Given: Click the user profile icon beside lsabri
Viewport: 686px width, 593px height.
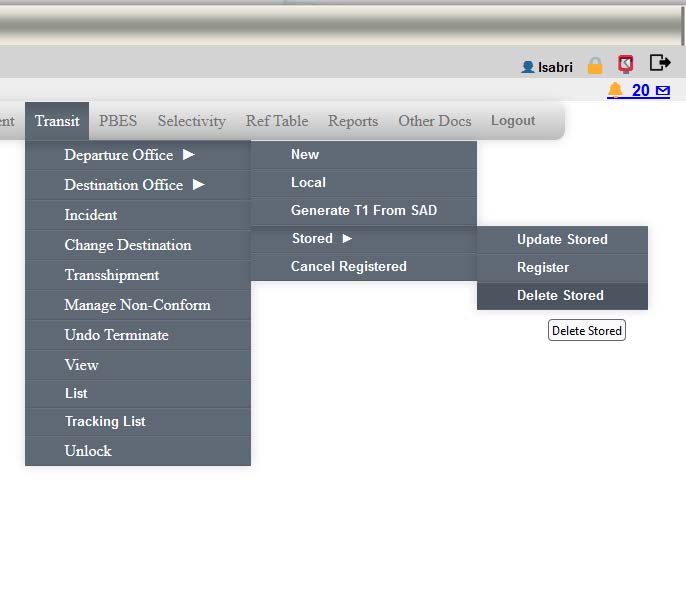Looking at the screenshot, I should (528, 67).
